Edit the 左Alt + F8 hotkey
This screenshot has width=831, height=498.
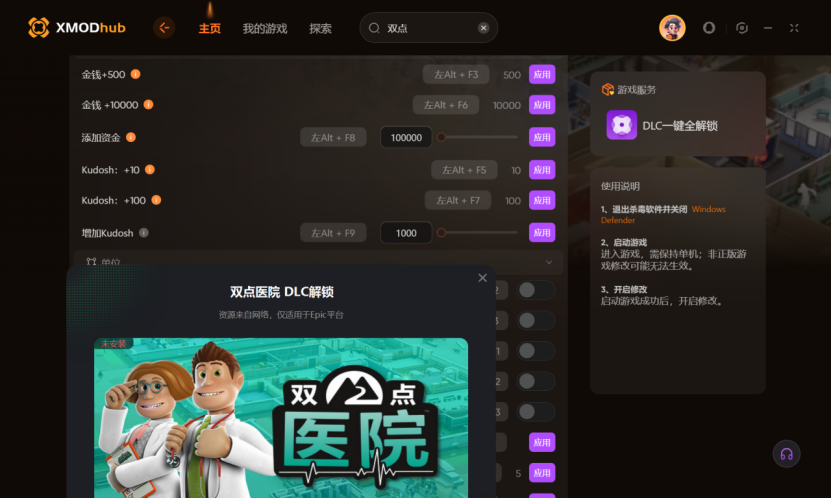333,138
